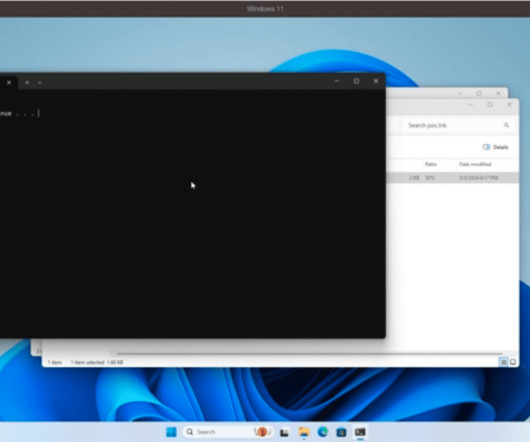Close the current terminal tab
The width and height of the screenshot is (530, 442).
point(9,82)
